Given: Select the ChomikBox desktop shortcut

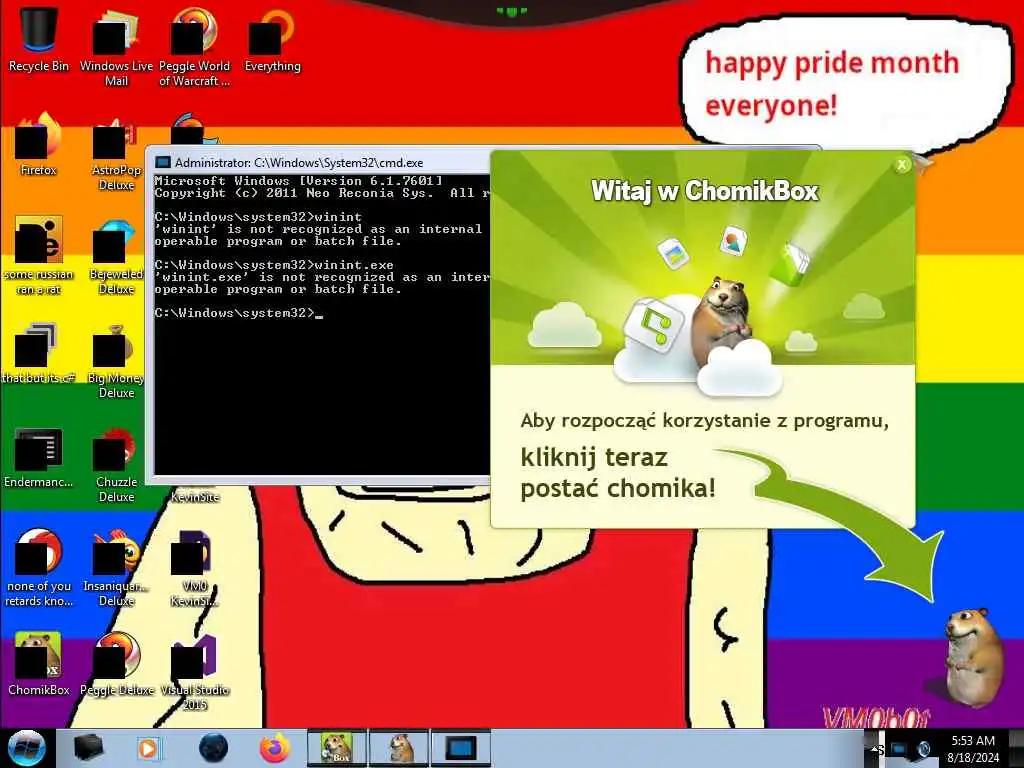Looking at the screenshot, I should [39, 664].
